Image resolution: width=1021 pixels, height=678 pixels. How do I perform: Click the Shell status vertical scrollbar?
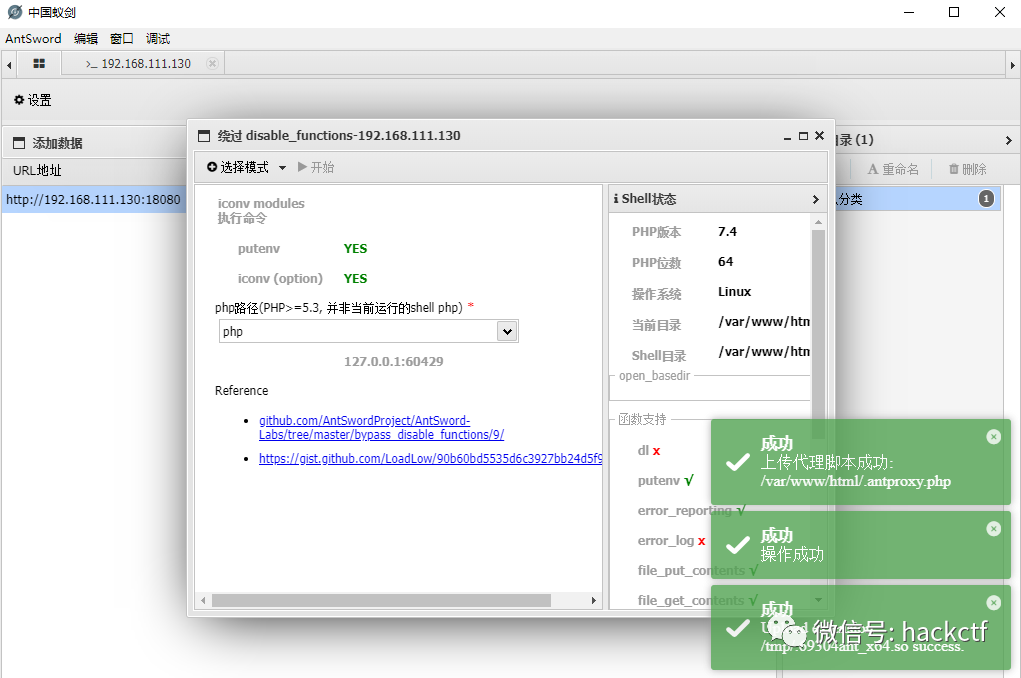(x=818, y=335)
